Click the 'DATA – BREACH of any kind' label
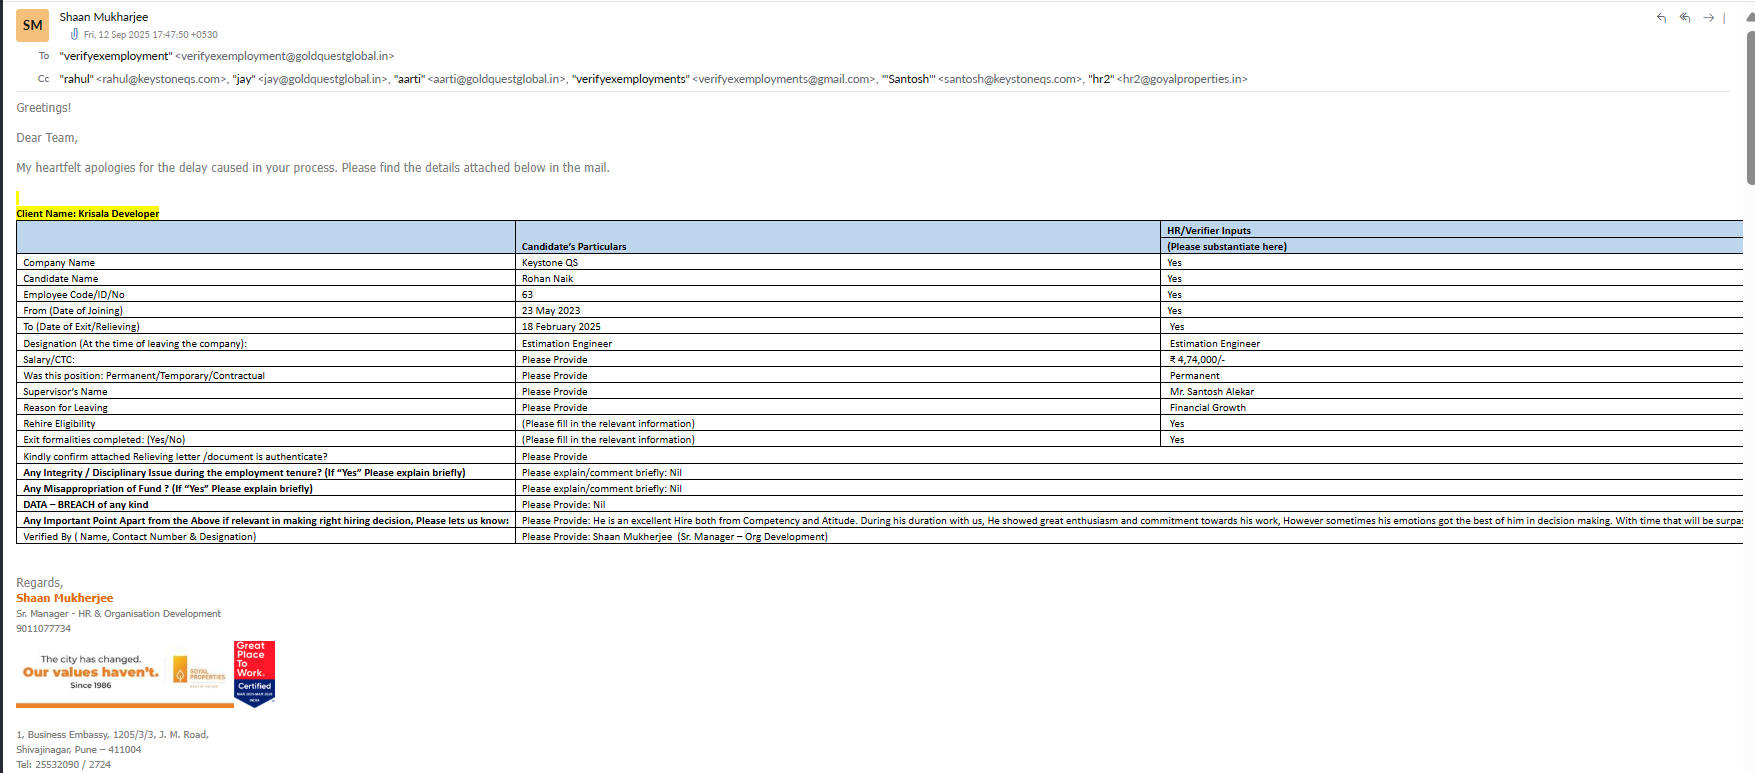Screen dimensions: 1755x773 (x=86, y=504)
